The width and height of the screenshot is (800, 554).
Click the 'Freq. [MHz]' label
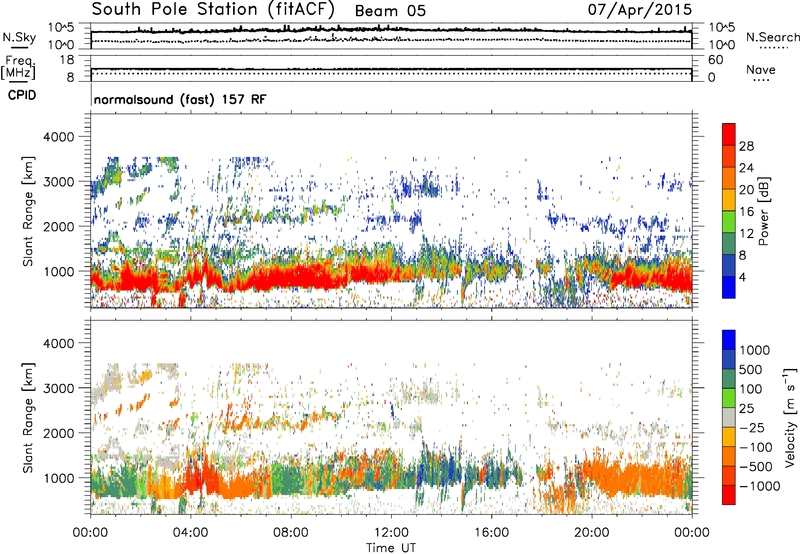coord(19,67)
